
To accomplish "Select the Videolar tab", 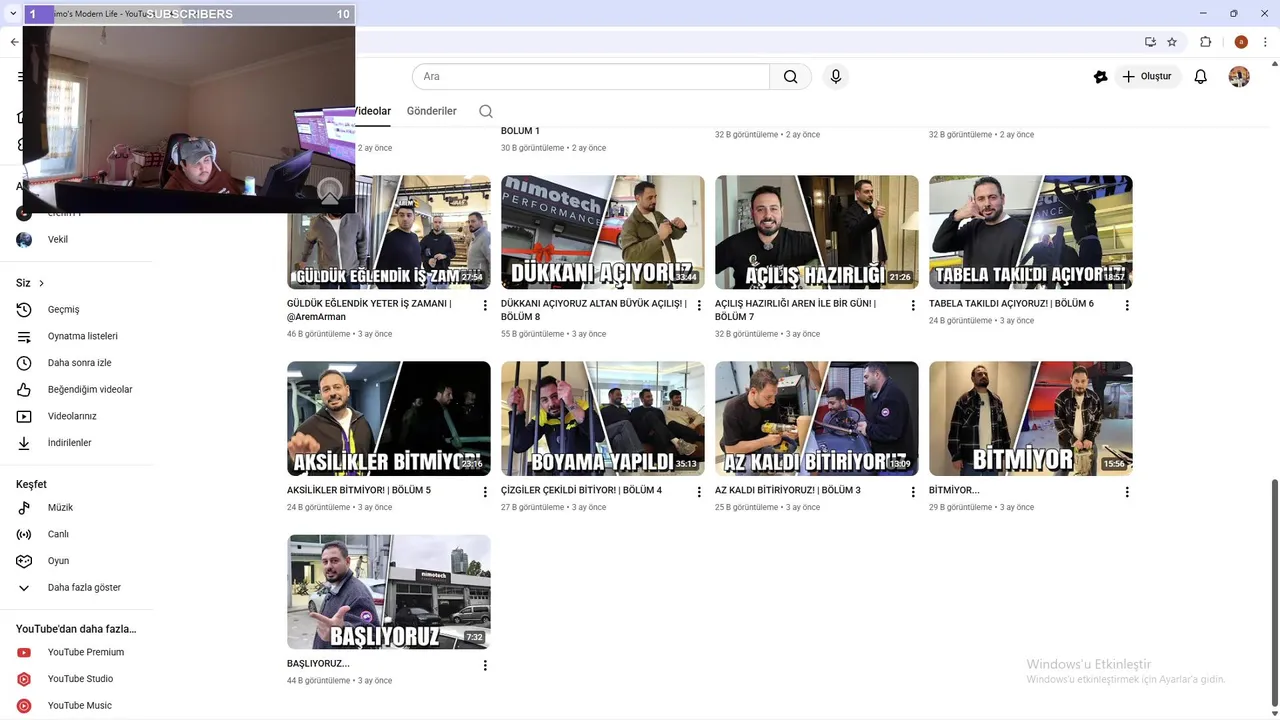I will (373, 111).
